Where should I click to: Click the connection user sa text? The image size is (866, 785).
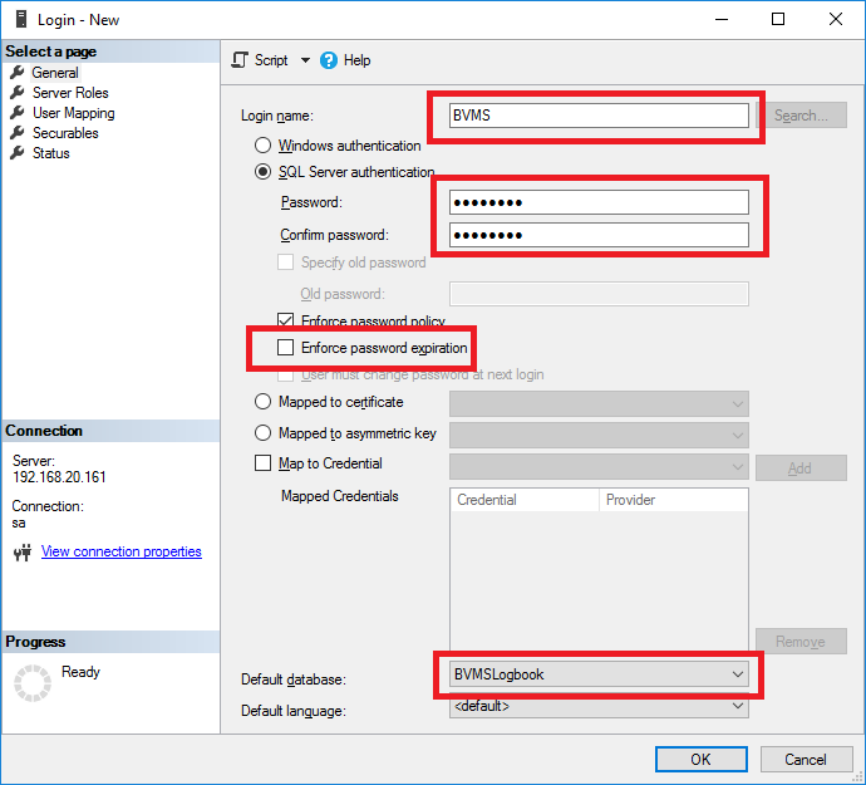(x=19, y=523)
